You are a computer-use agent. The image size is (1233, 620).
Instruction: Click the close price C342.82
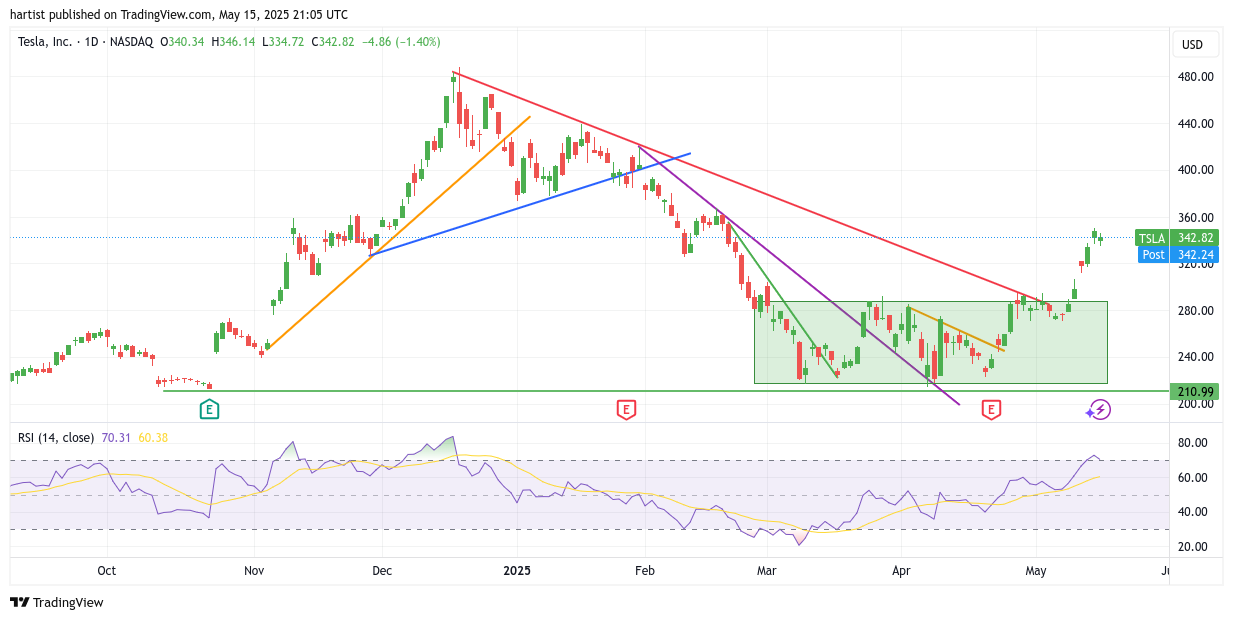click(x=333, y=42)
